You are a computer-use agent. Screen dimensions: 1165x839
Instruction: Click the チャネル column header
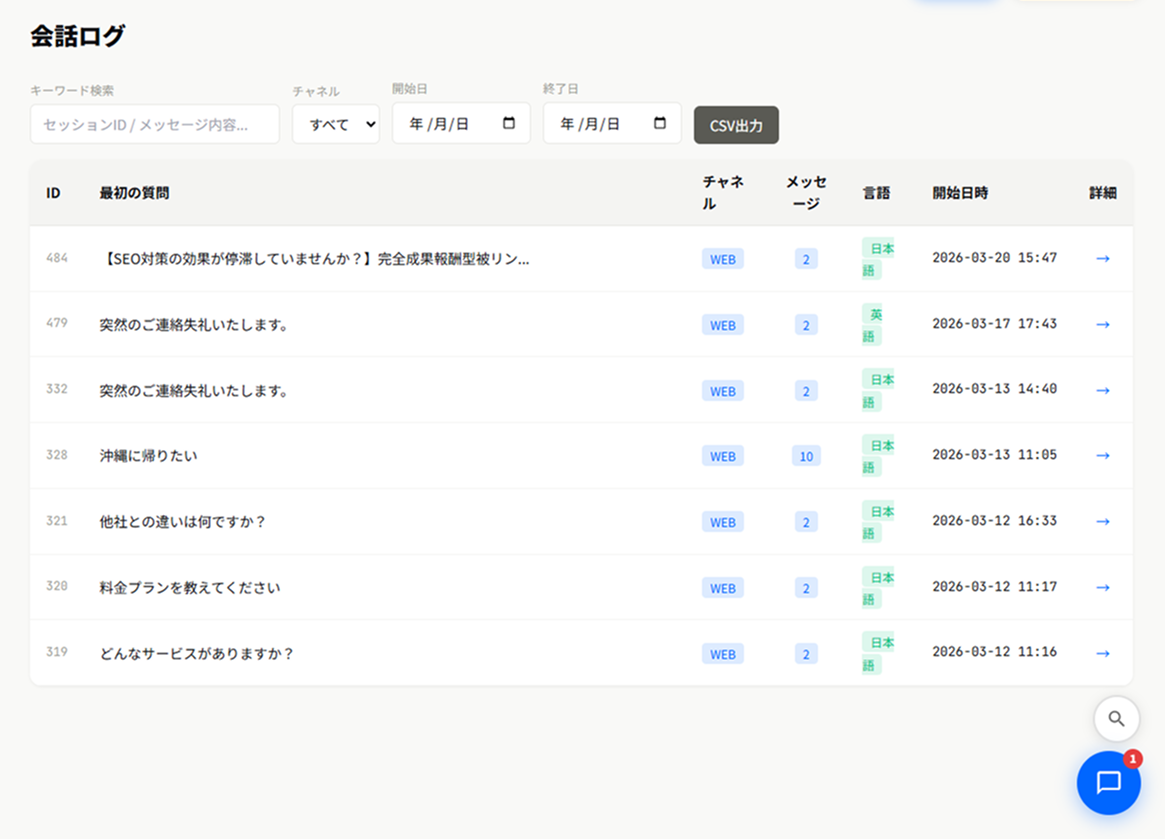[x=723, y=192]
